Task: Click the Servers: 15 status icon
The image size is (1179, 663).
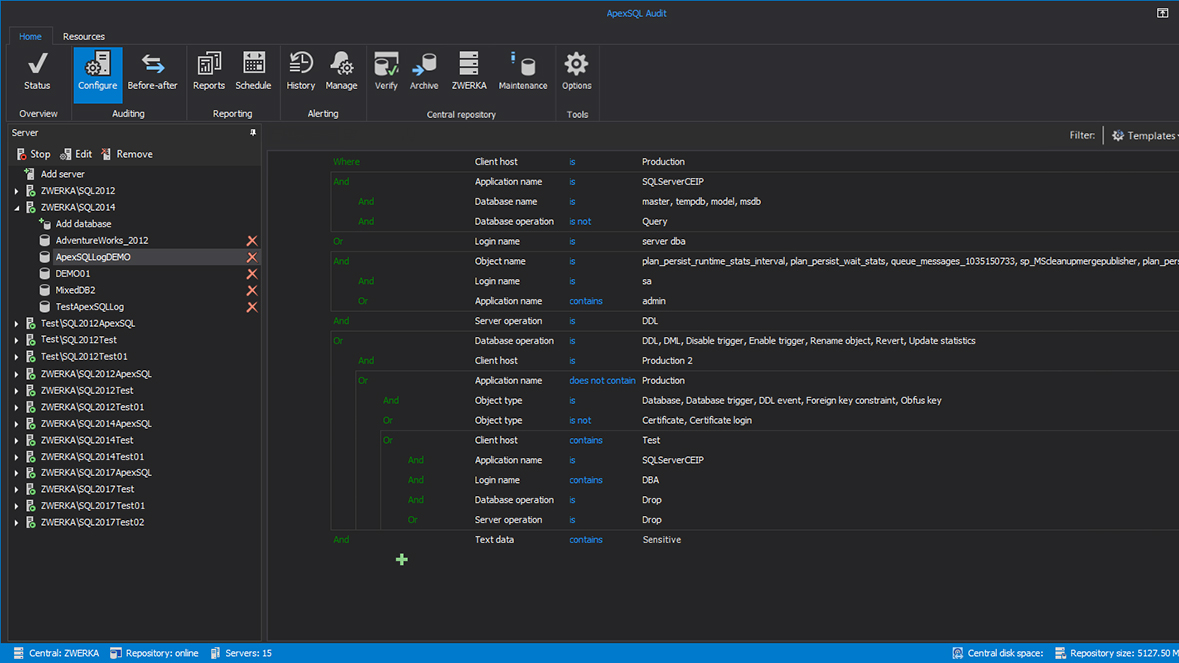Action: 216,653
